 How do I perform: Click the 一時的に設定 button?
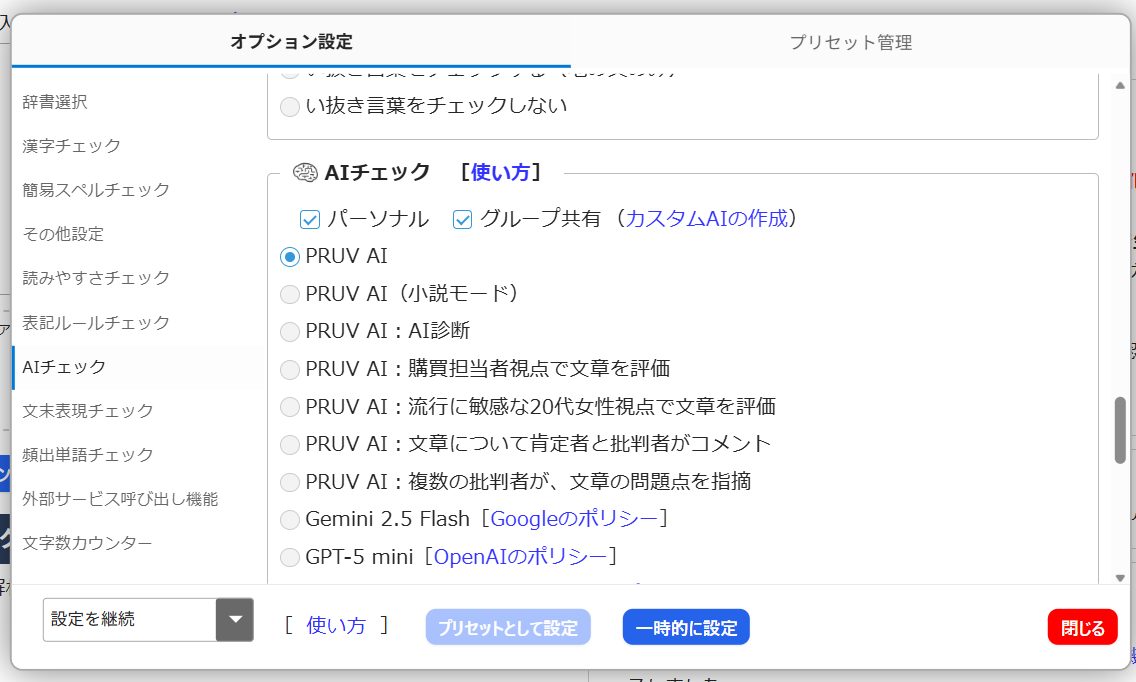(685, 626)
